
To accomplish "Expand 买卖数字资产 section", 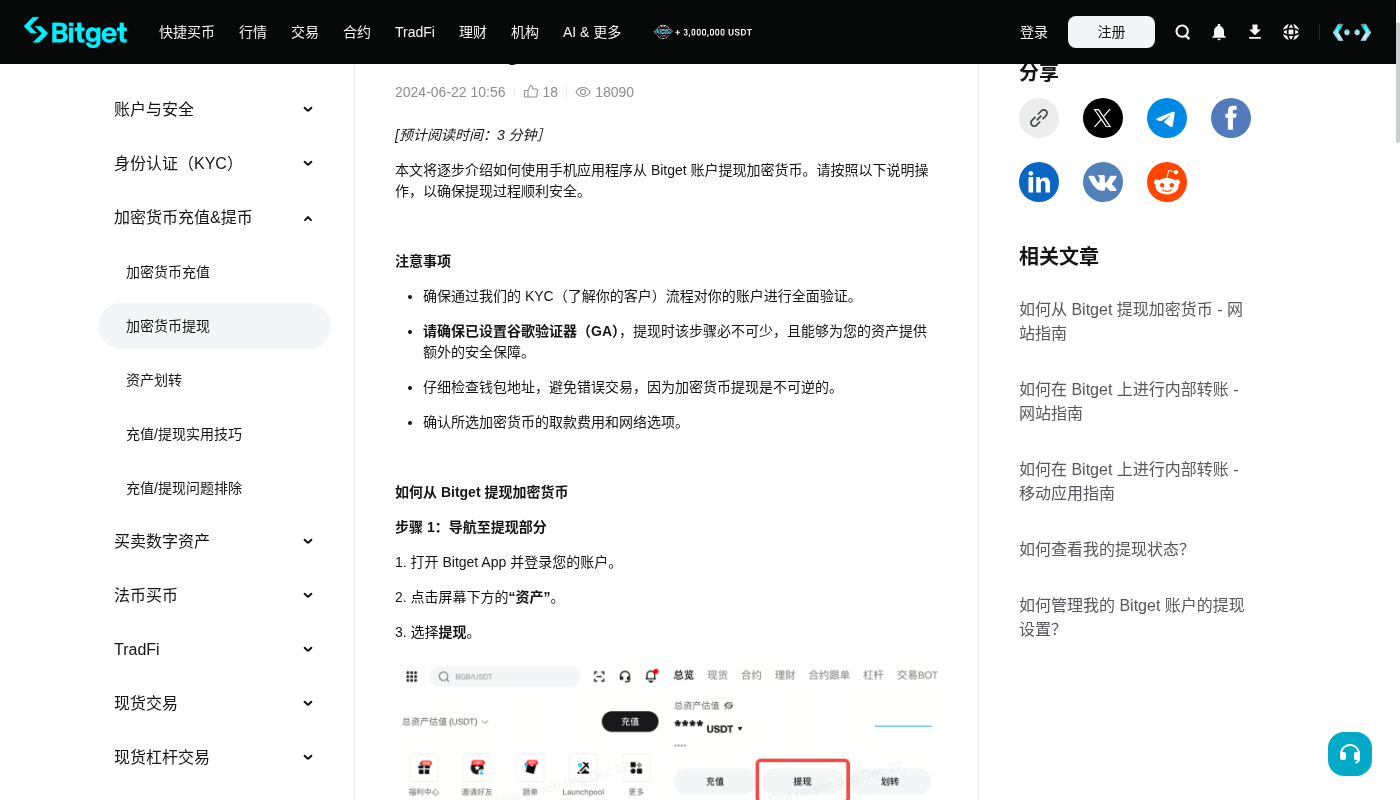I will pos(214,541).
